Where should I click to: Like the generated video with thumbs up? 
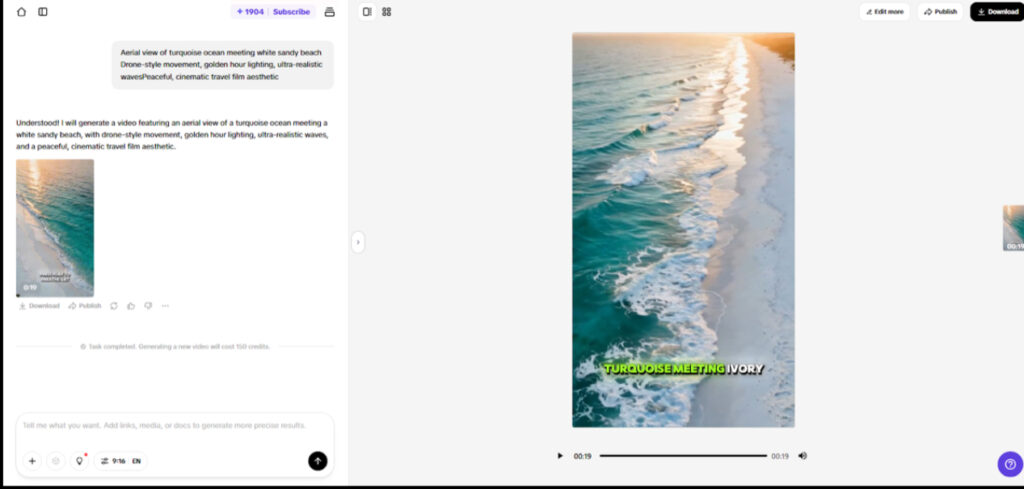tap(131, 306)
